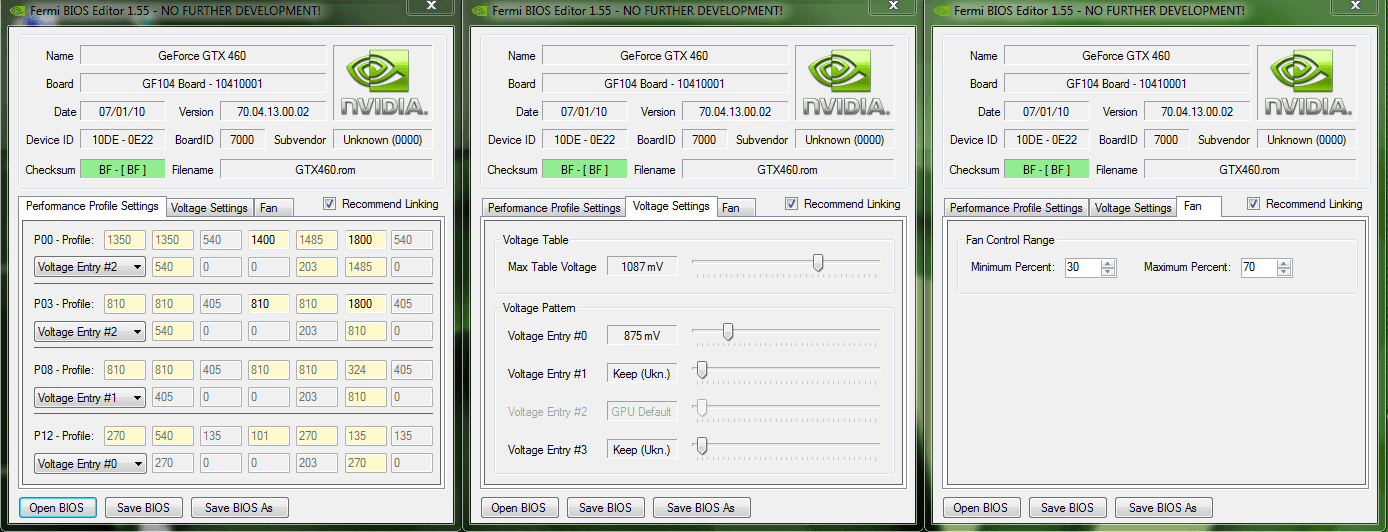Viewport: 1388px width, 532px height.
Task: Click Save BIOS in the Performance Profile window
Action: (x=143, y=508)
